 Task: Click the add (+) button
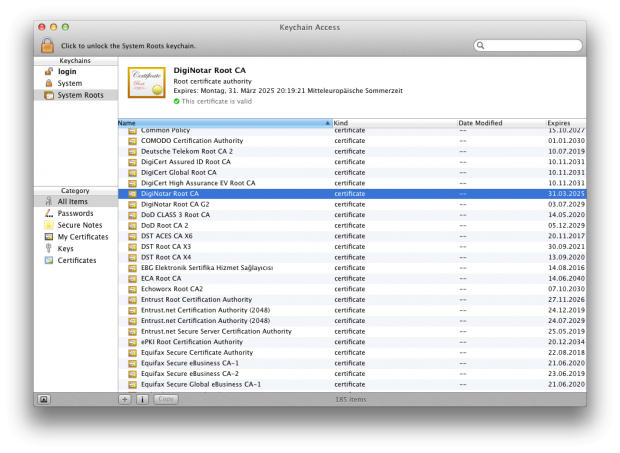click(125, 399)
